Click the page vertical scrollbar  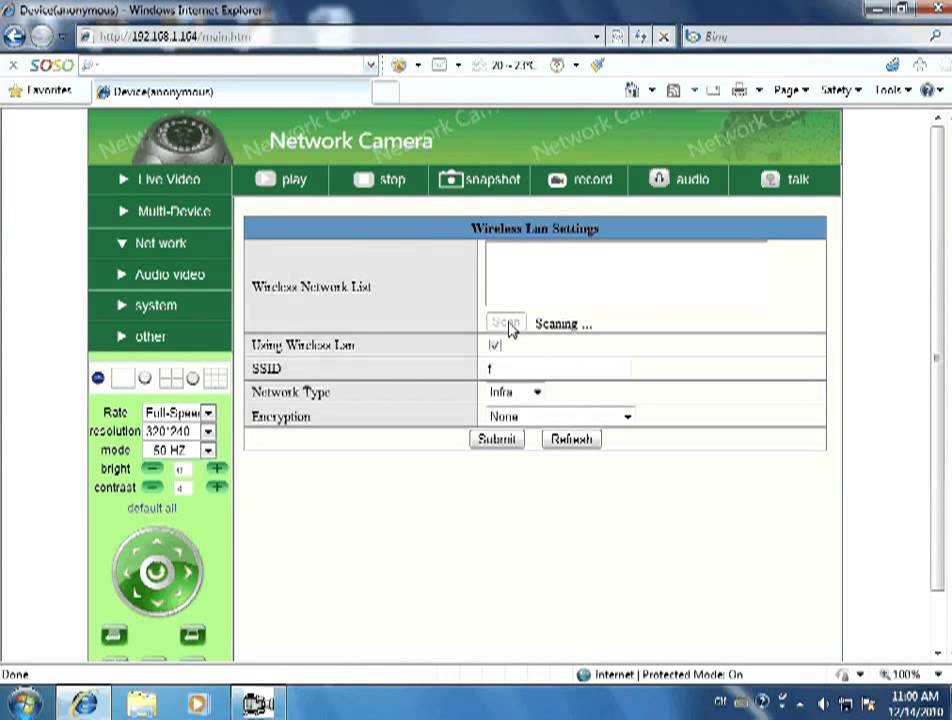tap(937, 356)
